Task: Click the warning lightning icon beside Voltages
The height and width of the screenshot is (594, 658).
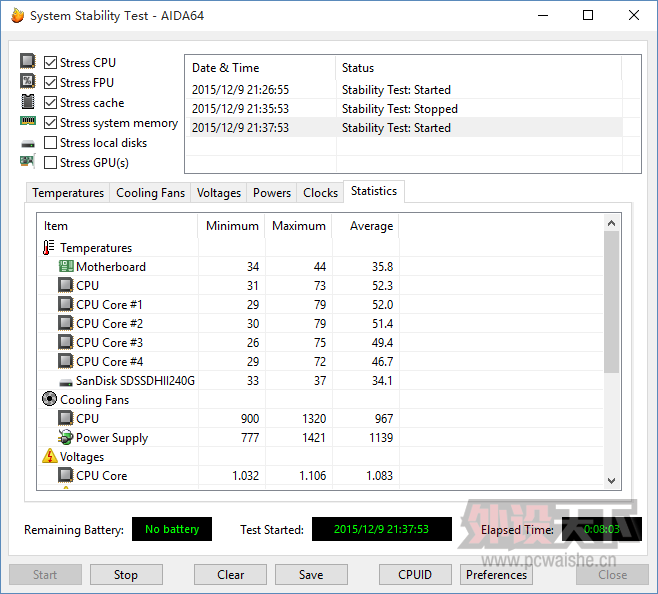Action: 50,456
